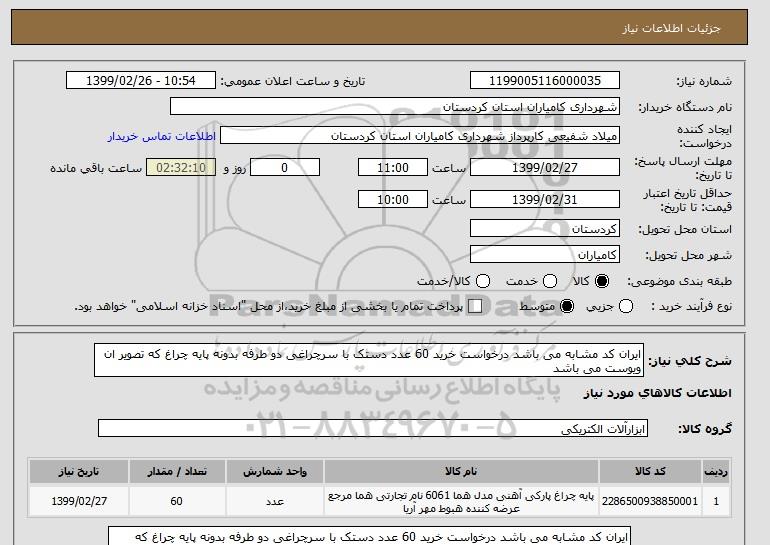Click the product name cell پایه چراغ پارکی
Screen dimensions: 770x545
pyautogui.click(x=461, y=501)
